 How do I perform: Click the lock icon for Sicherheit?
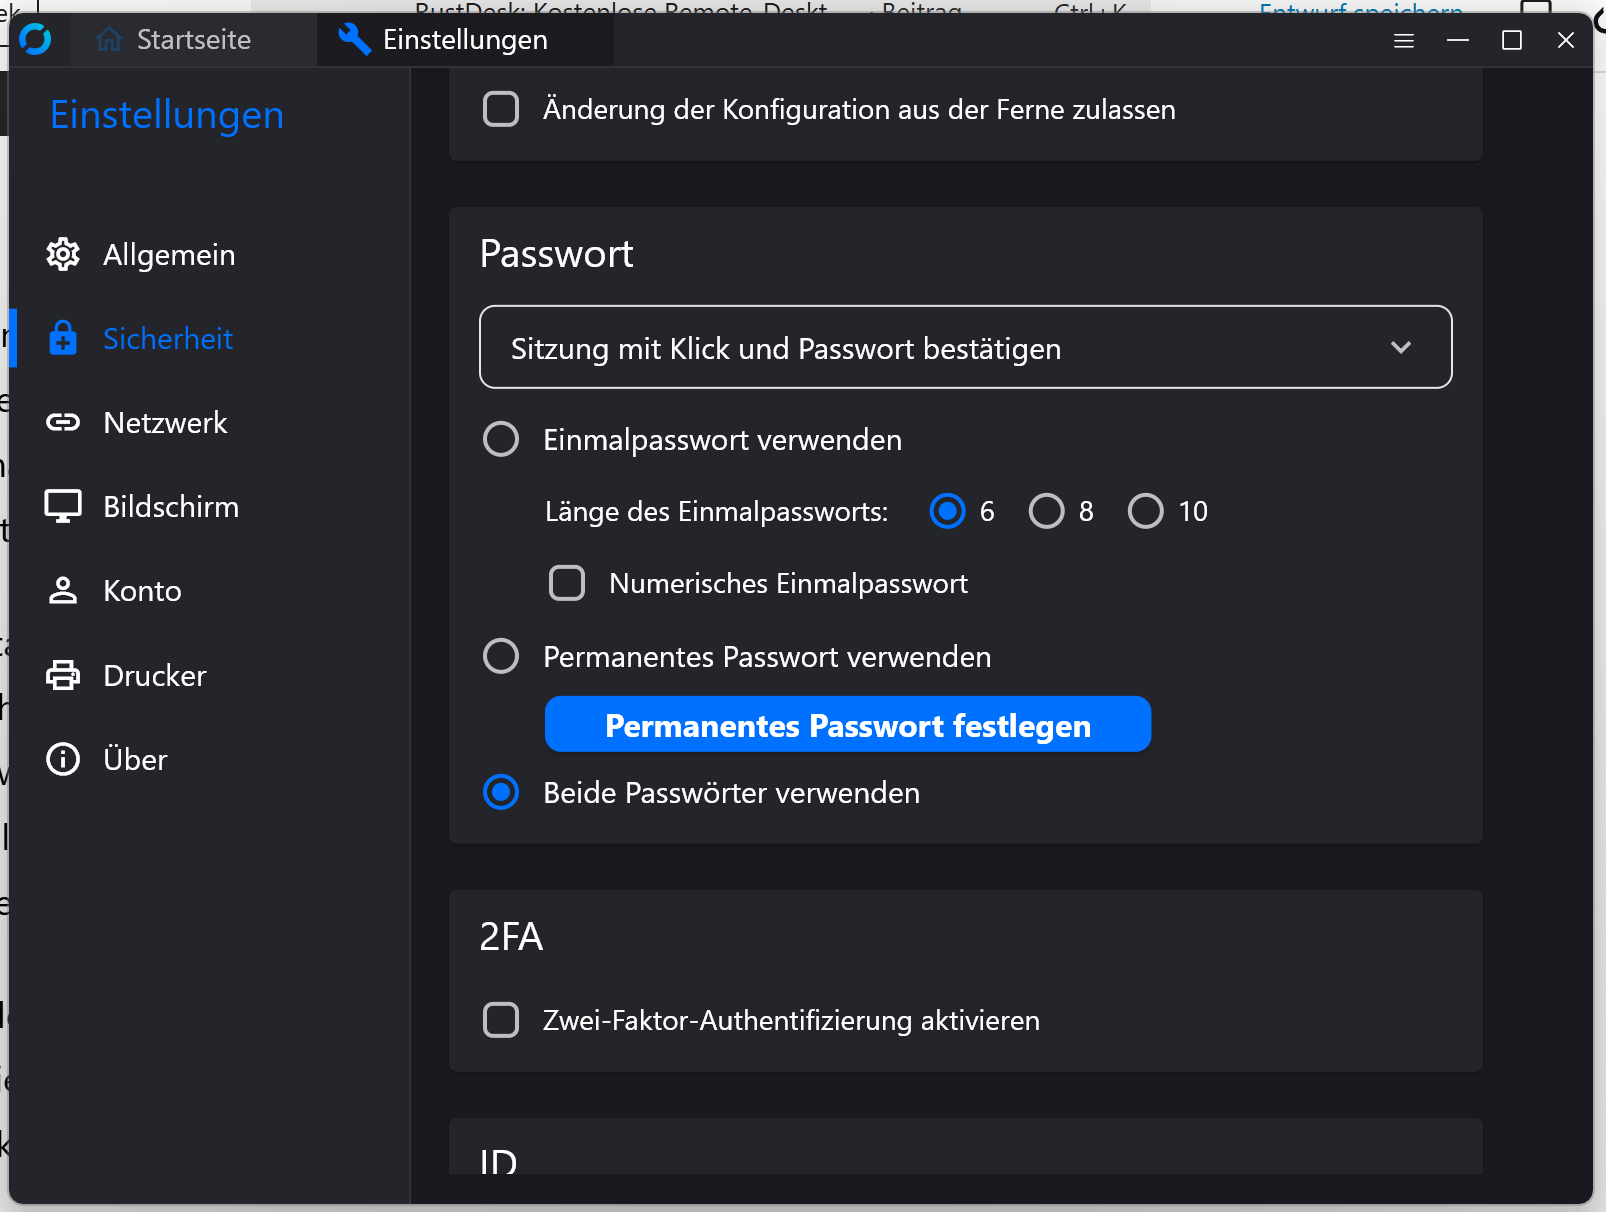click(x=63, y=339)
